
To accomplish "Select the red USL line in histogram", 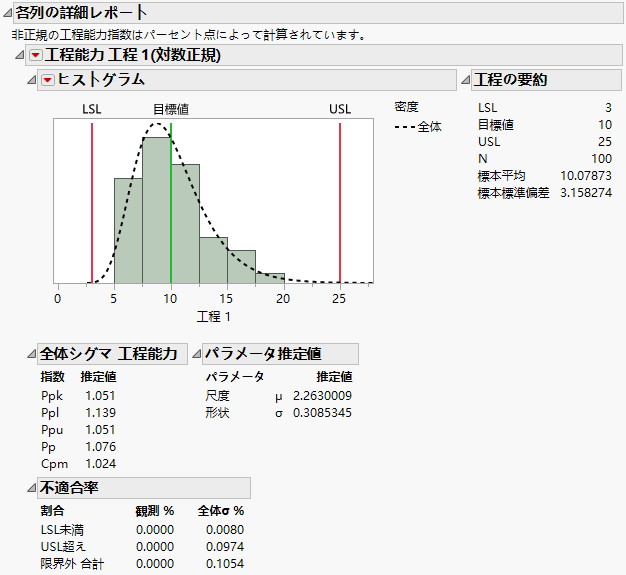I will (x=340, y=203).
